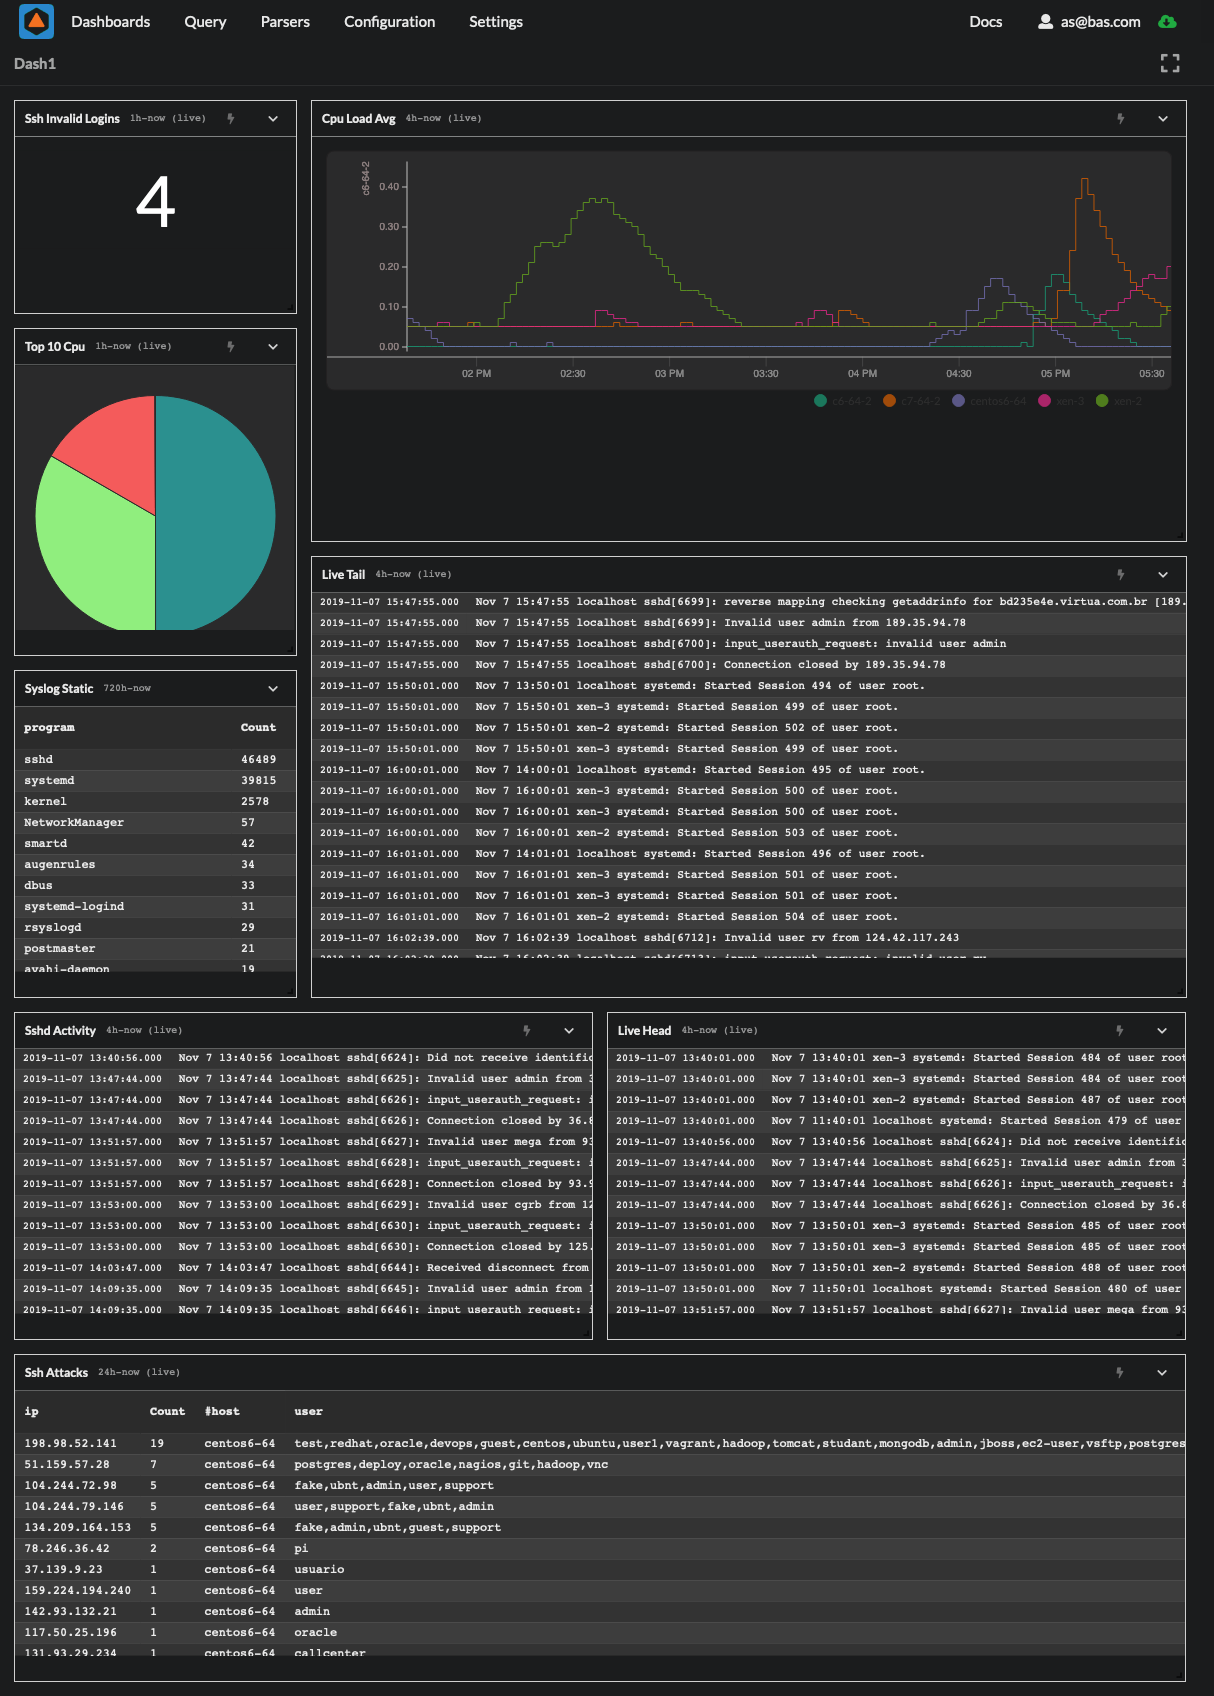Expand Live Head widget menu
Image resolution: width=1214 pixels, height=1696 pixels.
coord(1162,1031)
